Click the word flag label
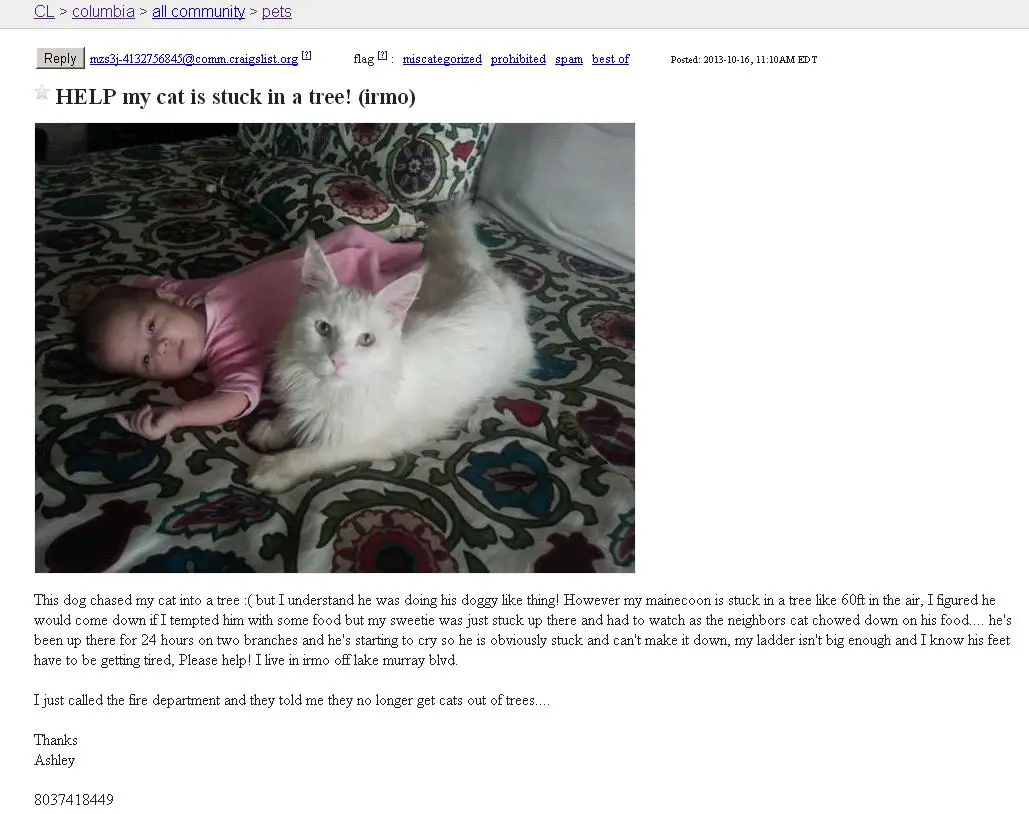This screenshot has width=1029, height=814. (x=363, y=59)
